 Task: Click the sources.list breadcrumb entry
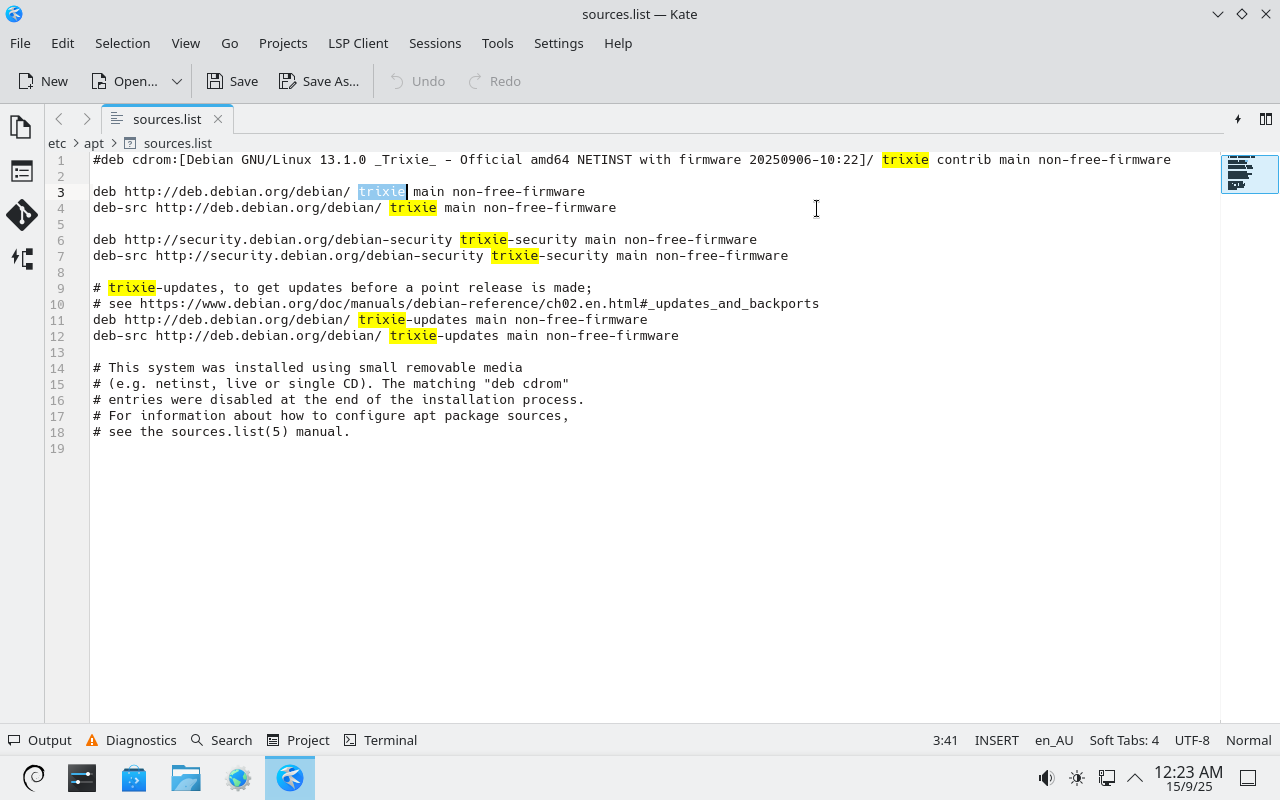point(168,143)
